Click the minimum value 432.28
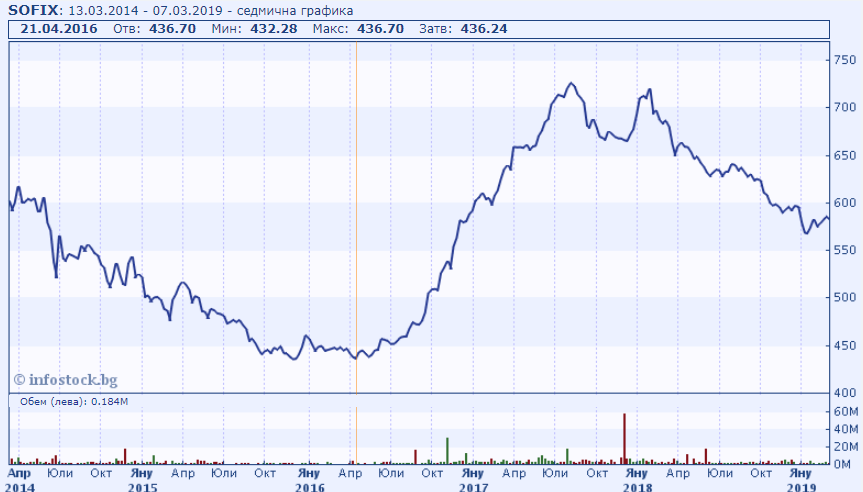 point(274,29)
